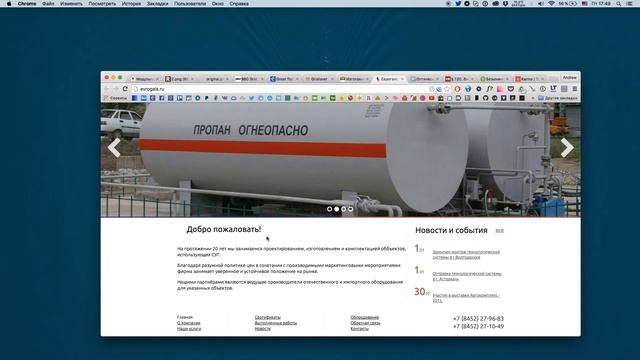This screenshot has width=640, height=360.
Task: Click the gear extension icon in toolbar
Action: 479,89
